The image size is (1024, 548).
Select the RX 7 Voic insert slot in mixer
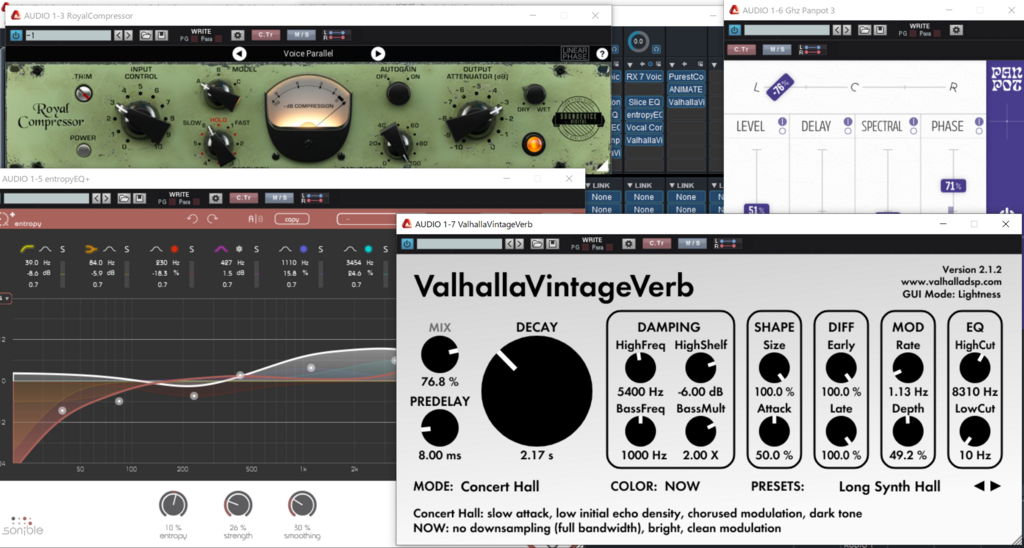tap(644, 77)
